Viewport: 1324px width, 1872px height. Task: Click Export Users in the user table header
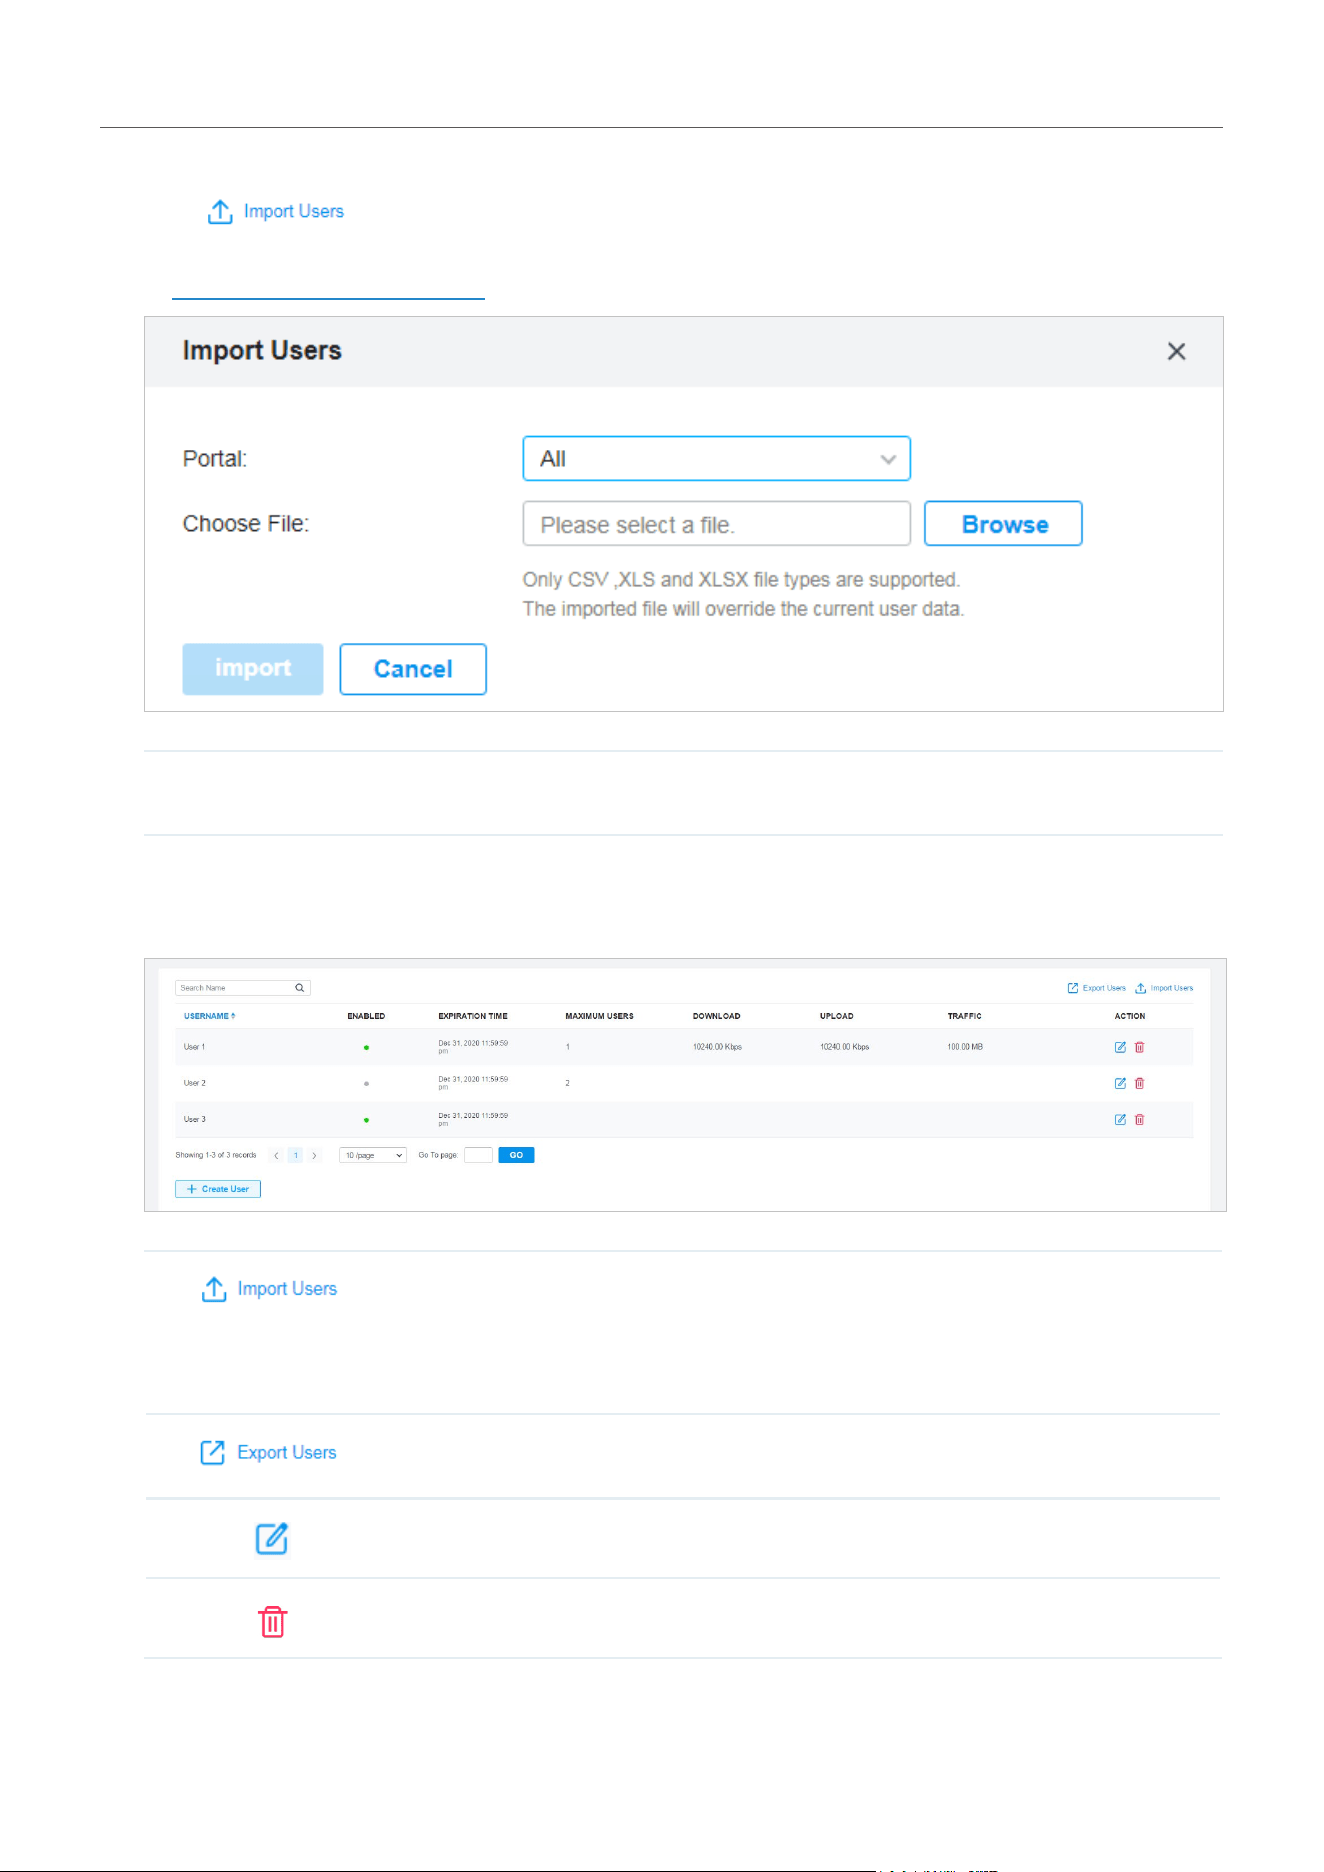pos(1097,988)
